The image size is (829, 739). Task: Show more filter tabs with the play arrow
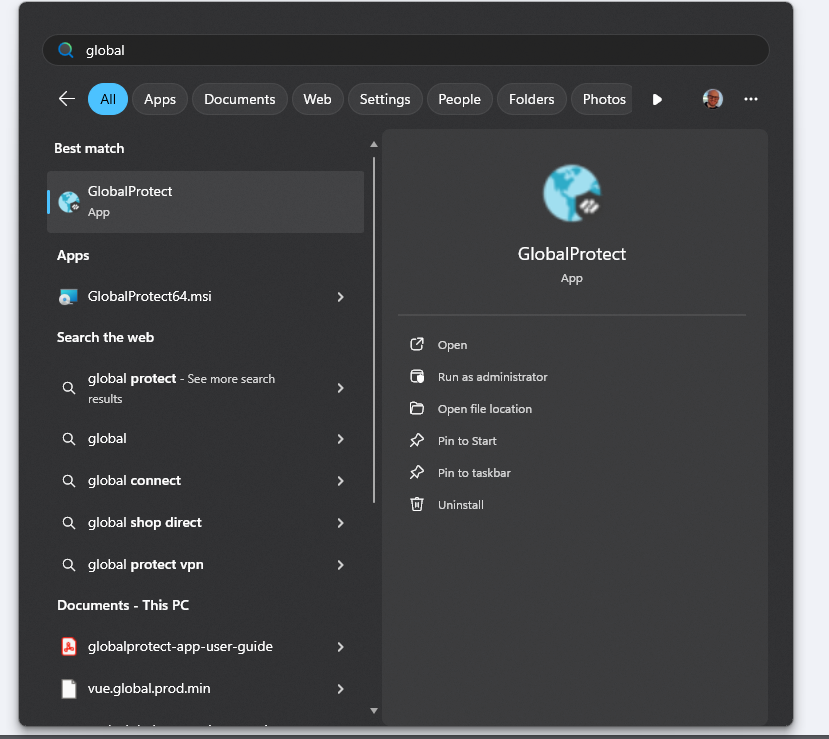pos(657,99)
